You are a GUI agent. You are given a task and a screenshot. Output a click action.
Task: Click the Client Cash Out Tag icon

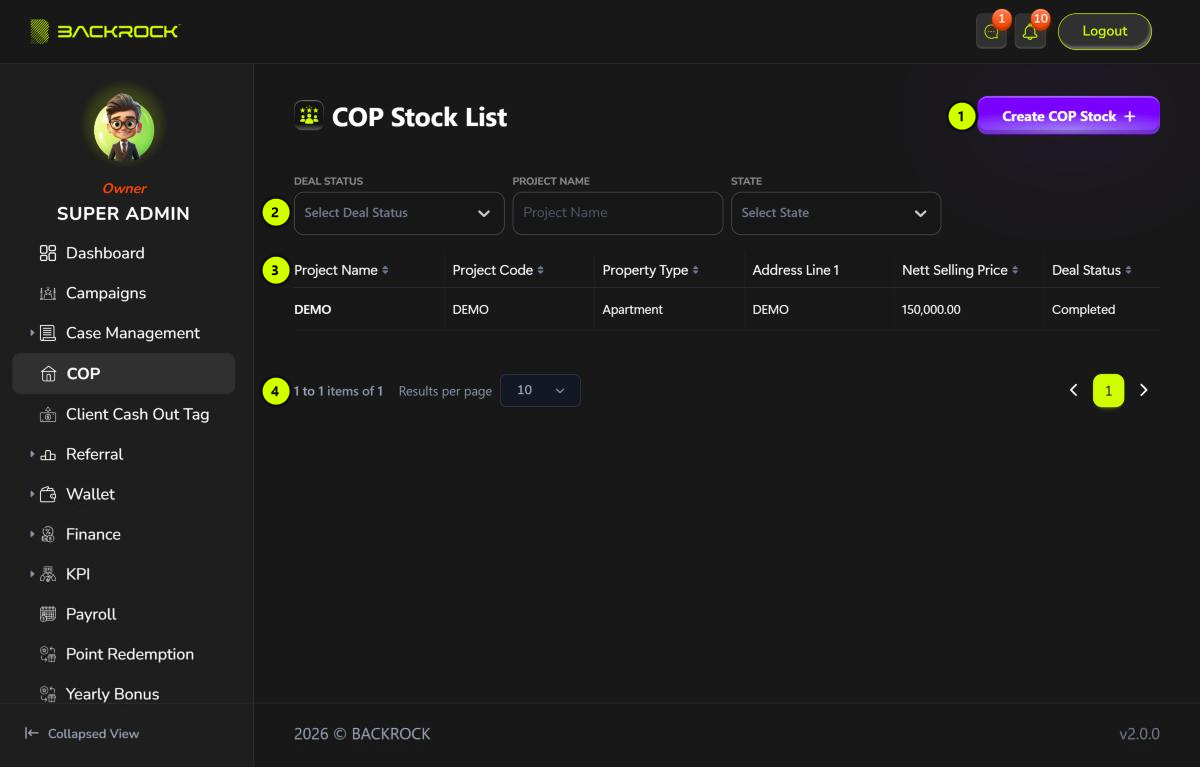click(48, 414)
